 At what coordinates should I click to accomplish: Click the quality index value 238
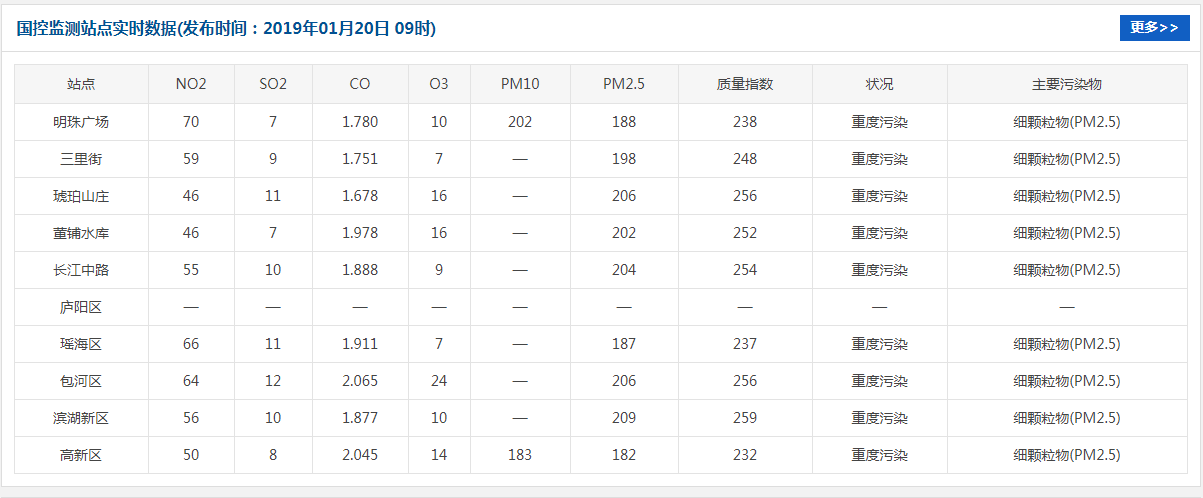coord(745,122)
